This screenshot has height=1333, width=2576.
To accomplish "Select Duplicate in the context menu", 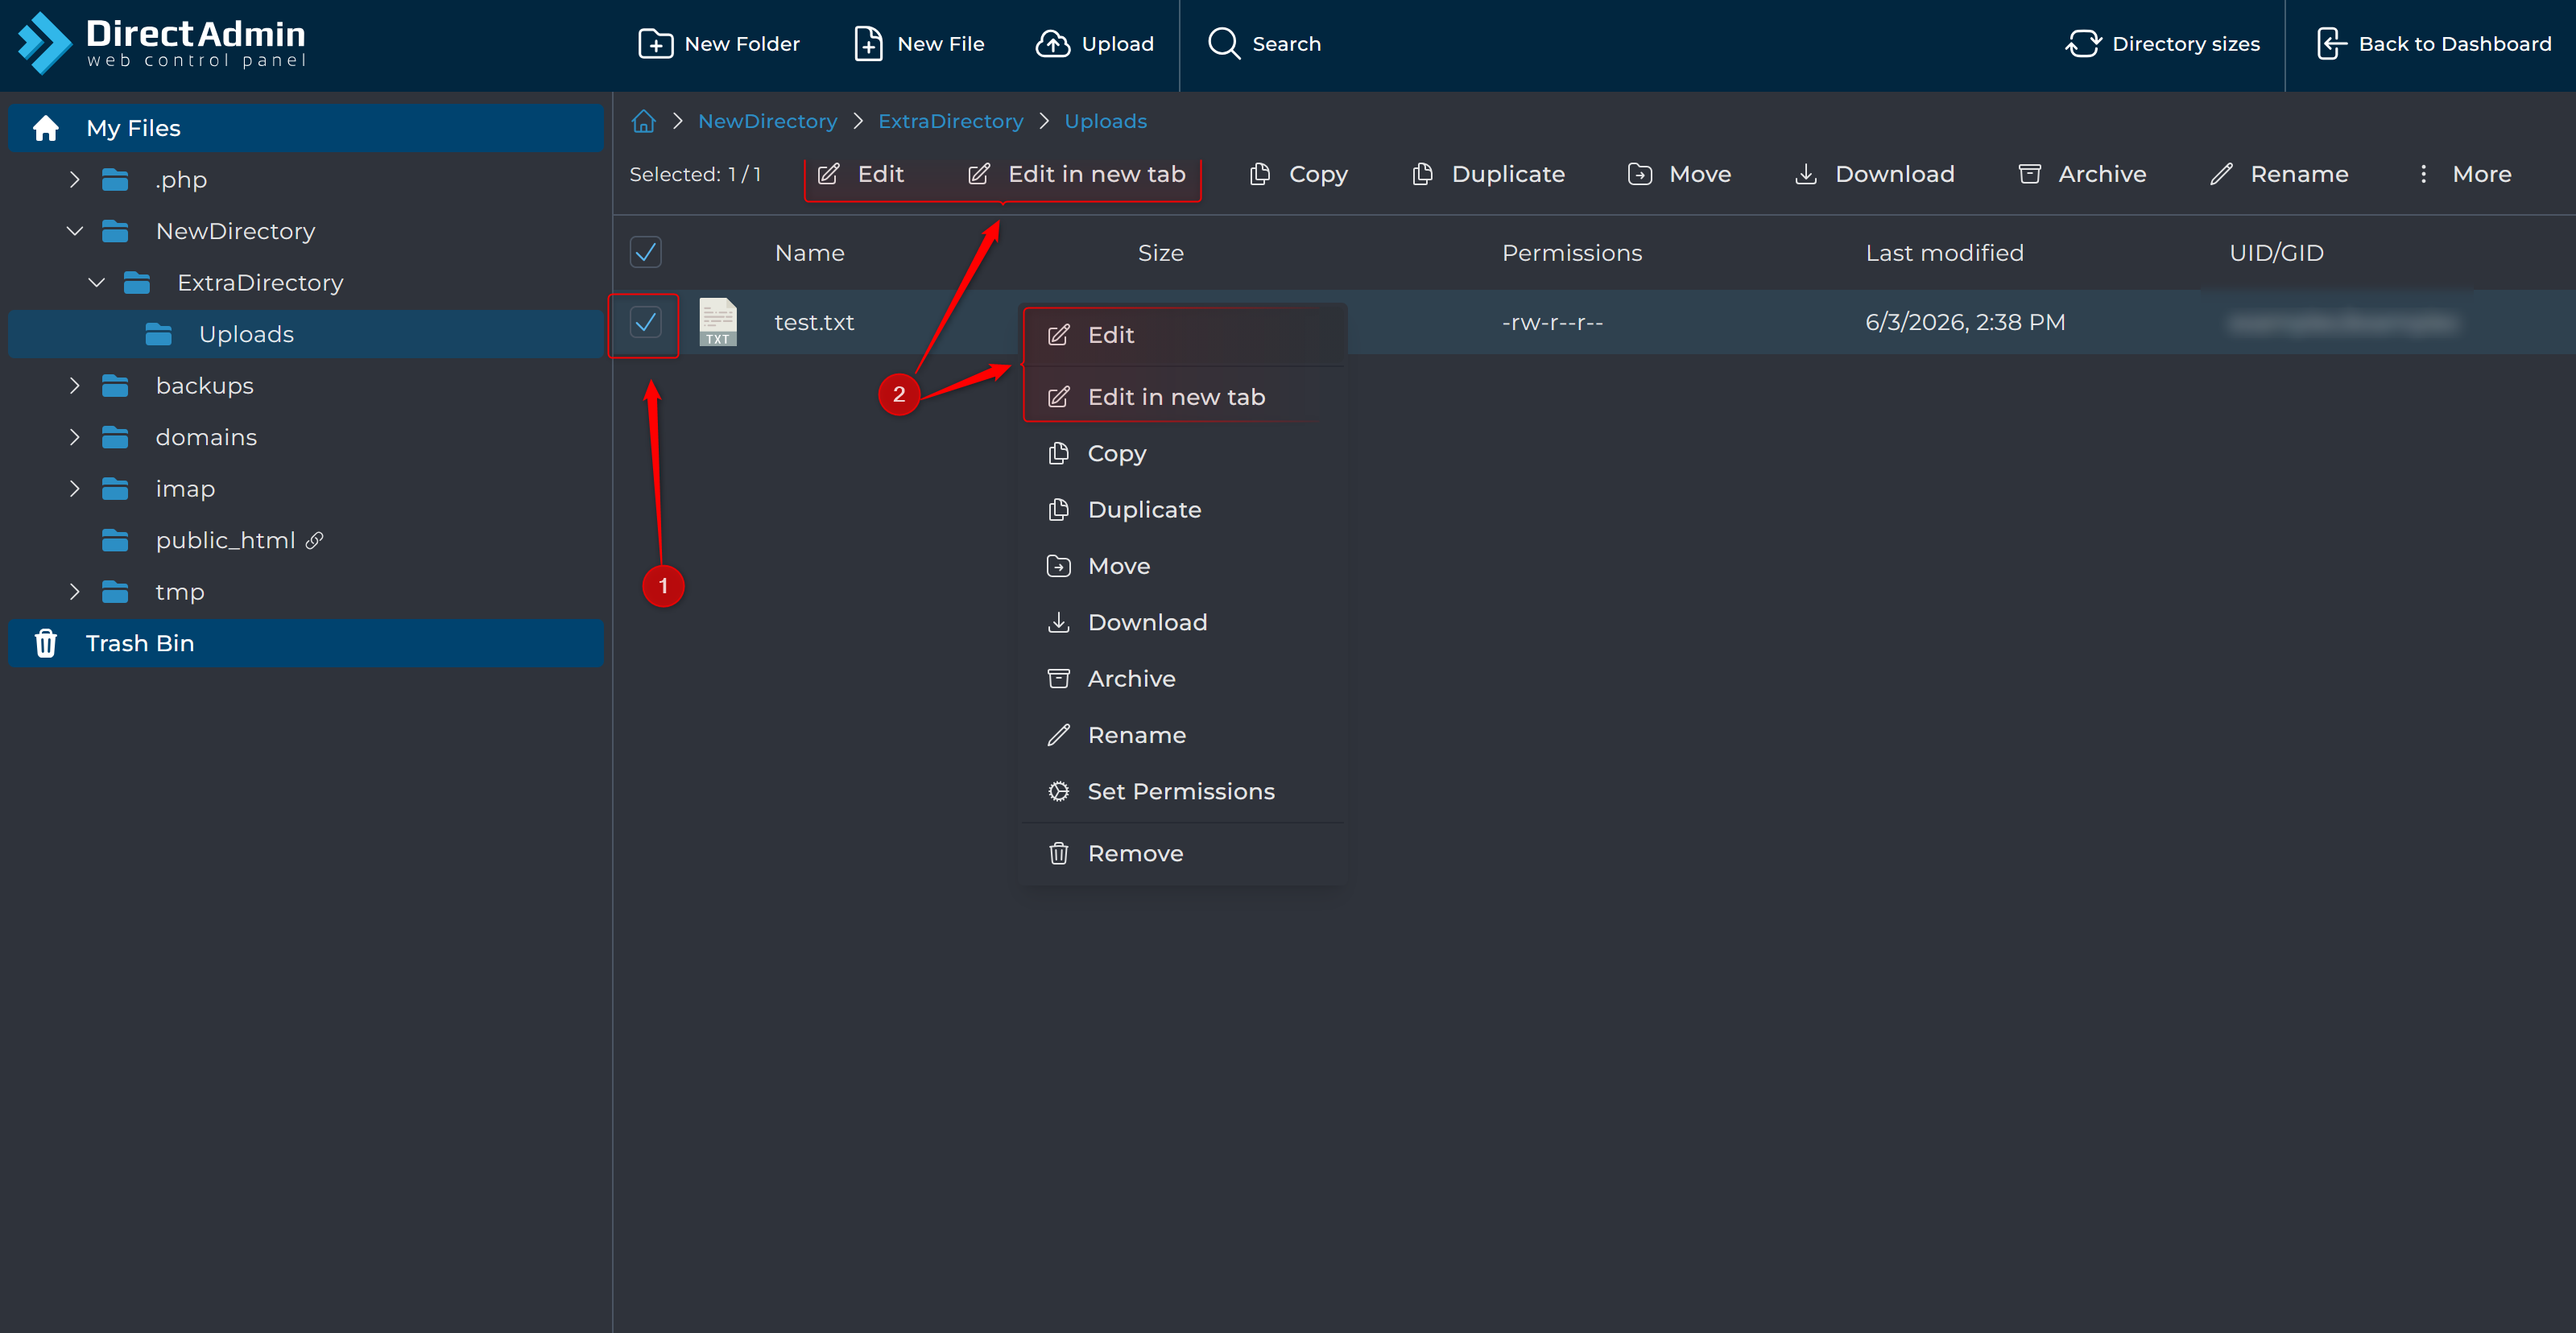I will tap(1182, 509).
